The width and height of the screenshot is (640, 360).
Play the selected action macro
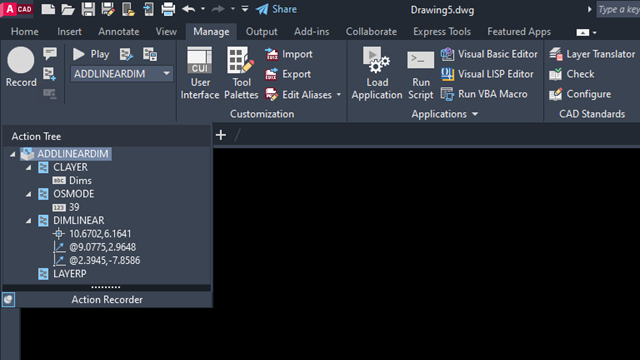click(91, 54)
